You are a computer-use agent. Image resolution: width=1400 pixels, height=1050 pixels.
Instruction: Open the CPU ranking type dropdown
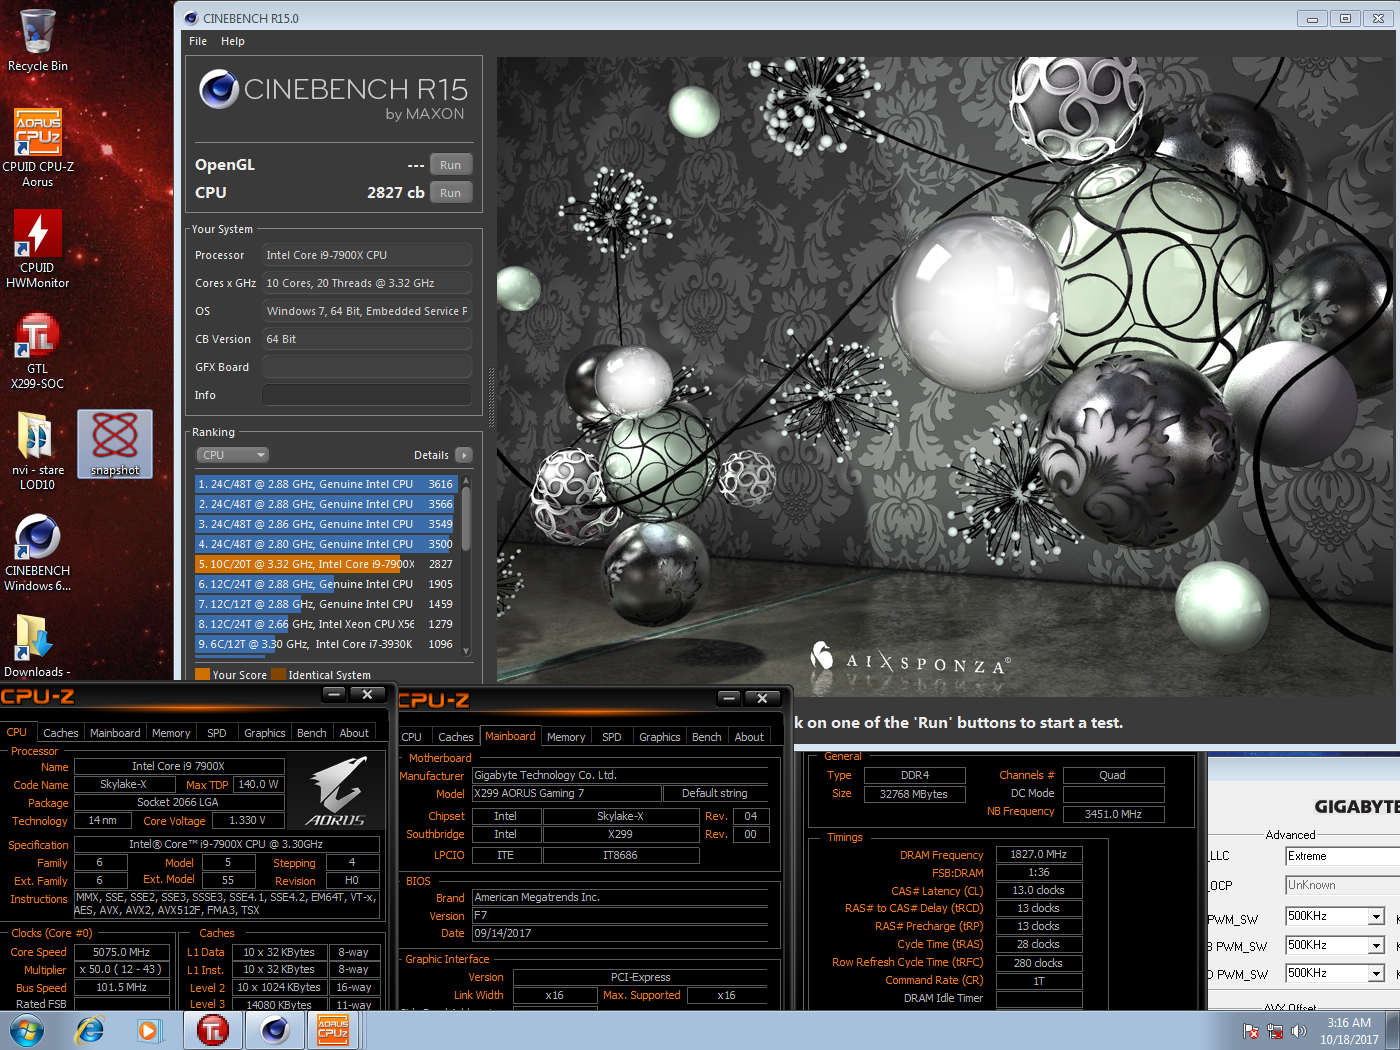tap(233, 455)
